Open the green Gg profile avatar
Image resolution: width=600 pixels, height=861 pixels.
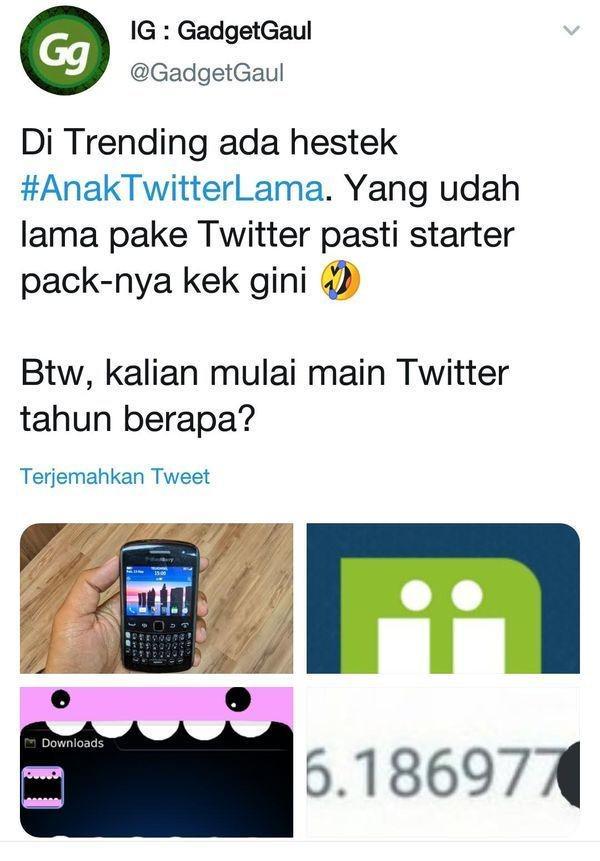(65, 51)
